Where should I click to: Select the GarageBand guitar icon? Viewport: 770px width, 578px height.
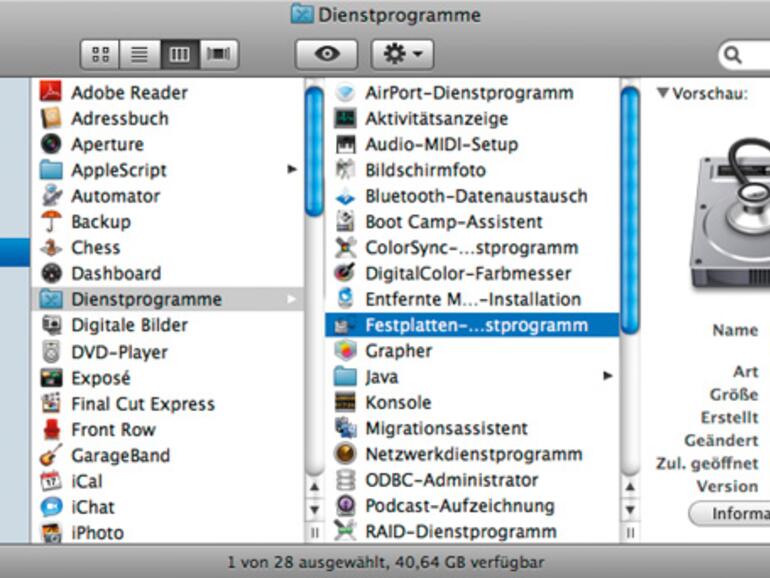click(51, 455)
